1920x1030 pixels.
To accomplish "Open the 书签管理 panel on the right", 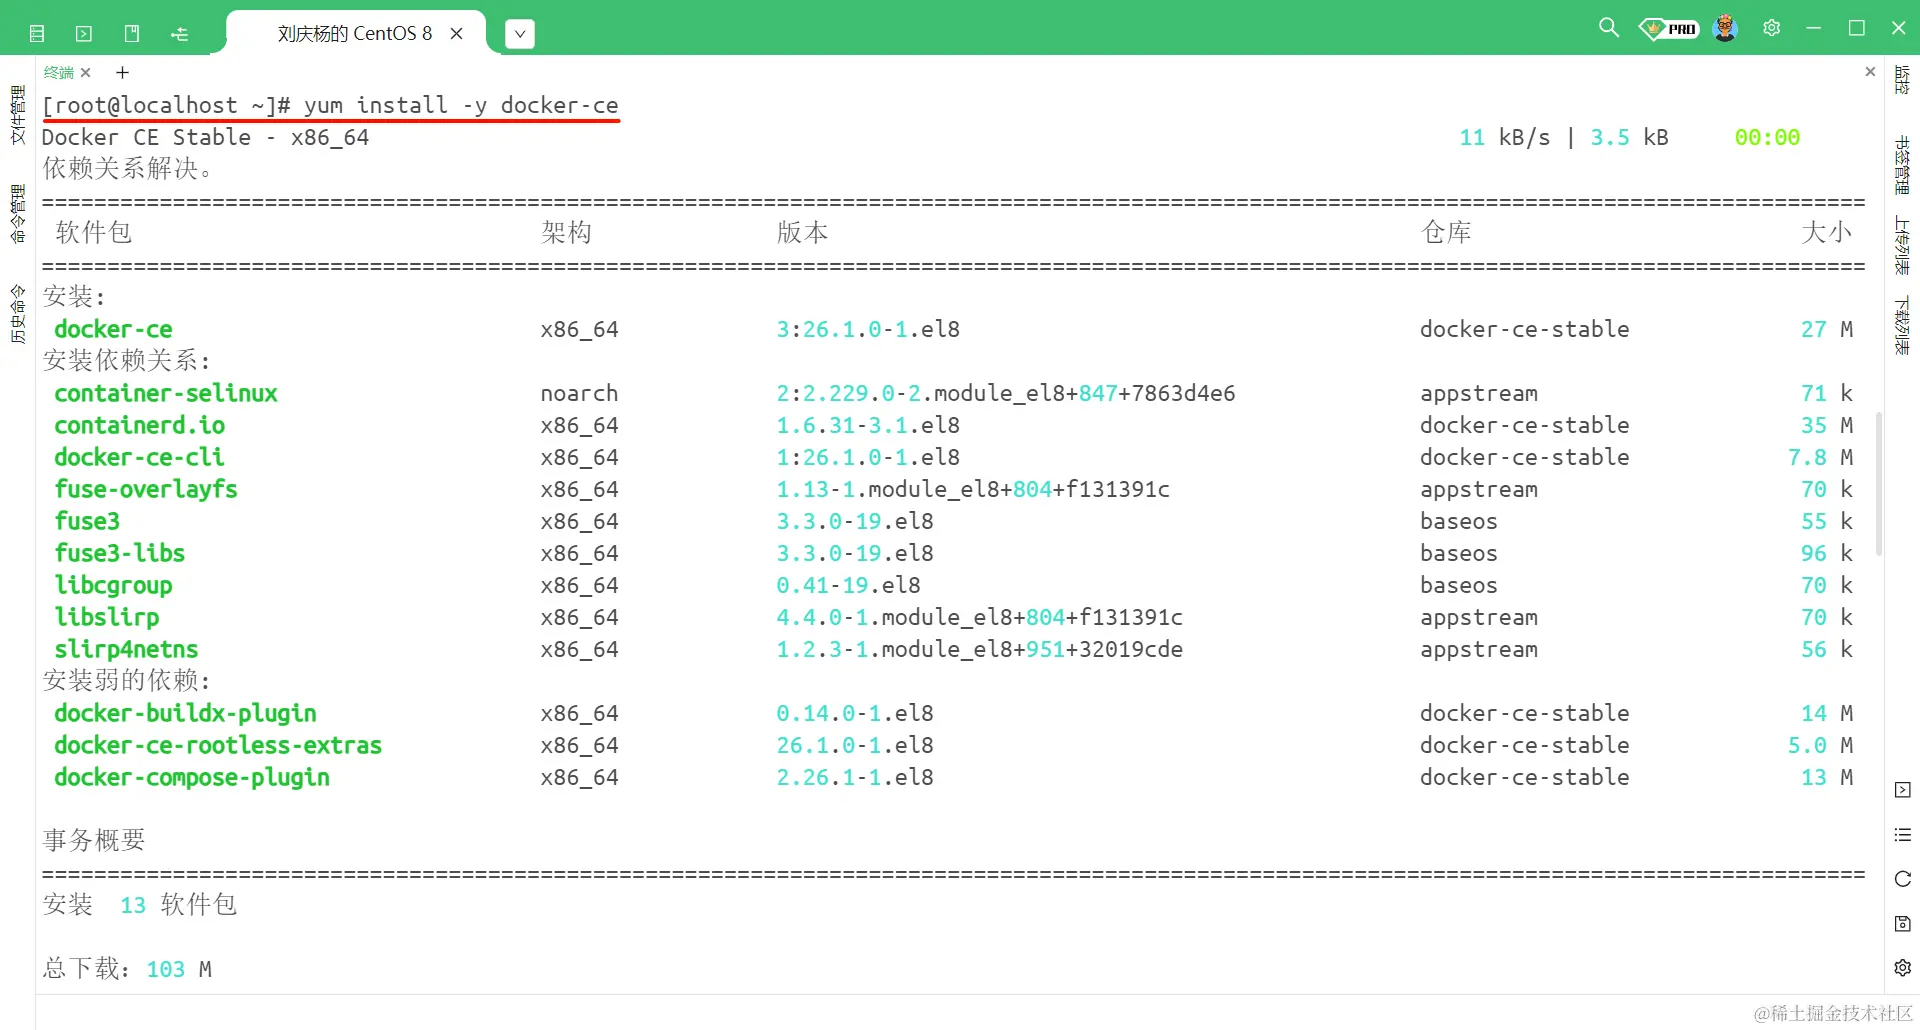I will (x=1902, y=165).
